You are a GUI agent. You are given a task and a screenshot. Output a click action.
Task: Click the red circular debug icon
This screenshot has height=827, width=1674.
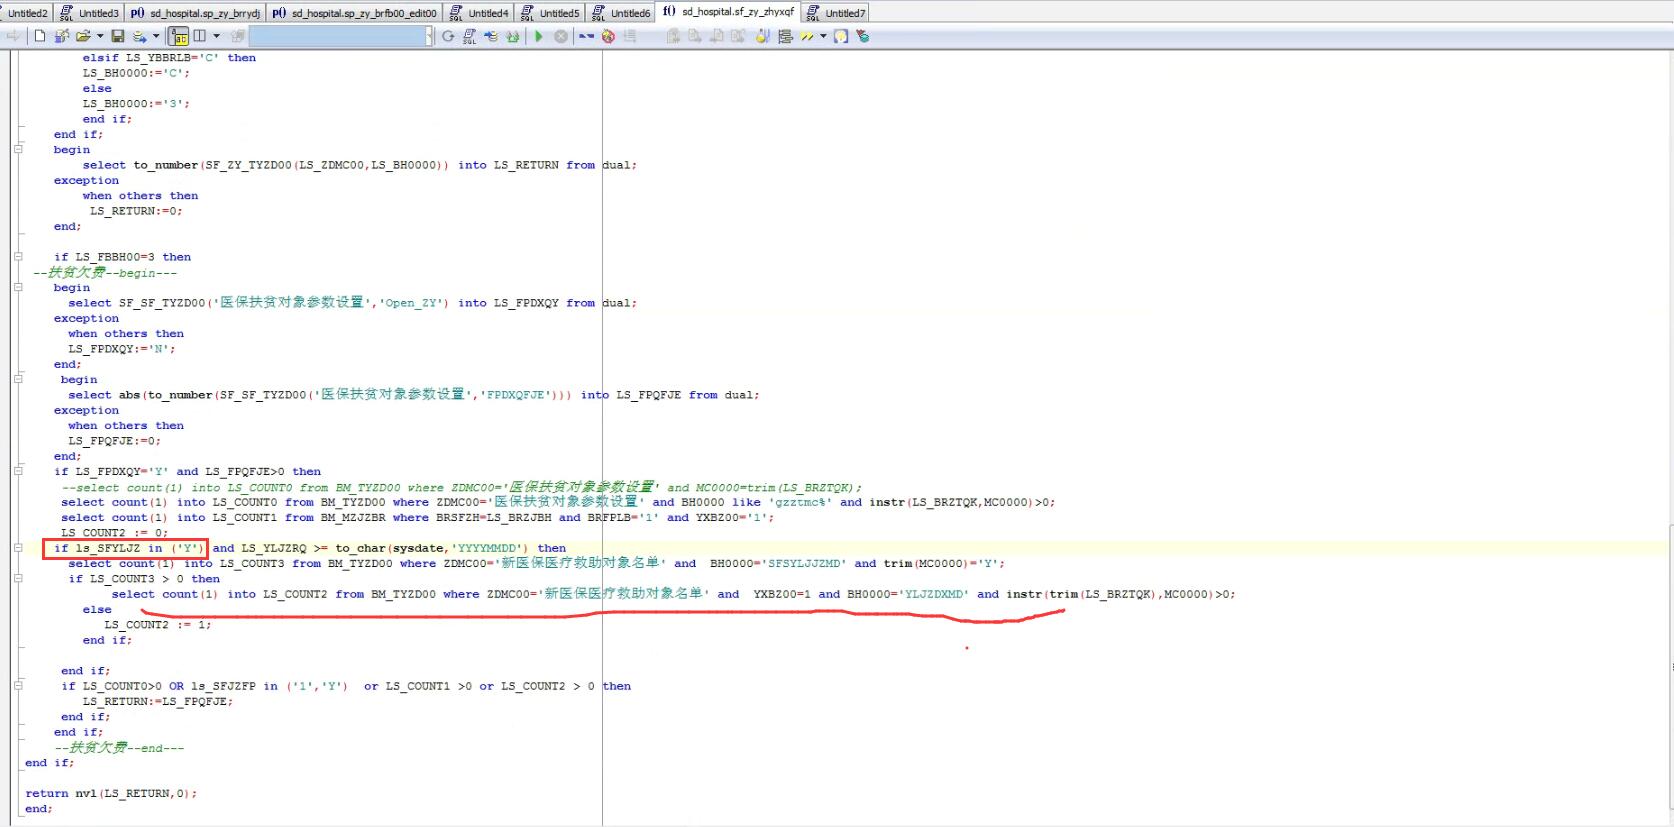(608, 36)
